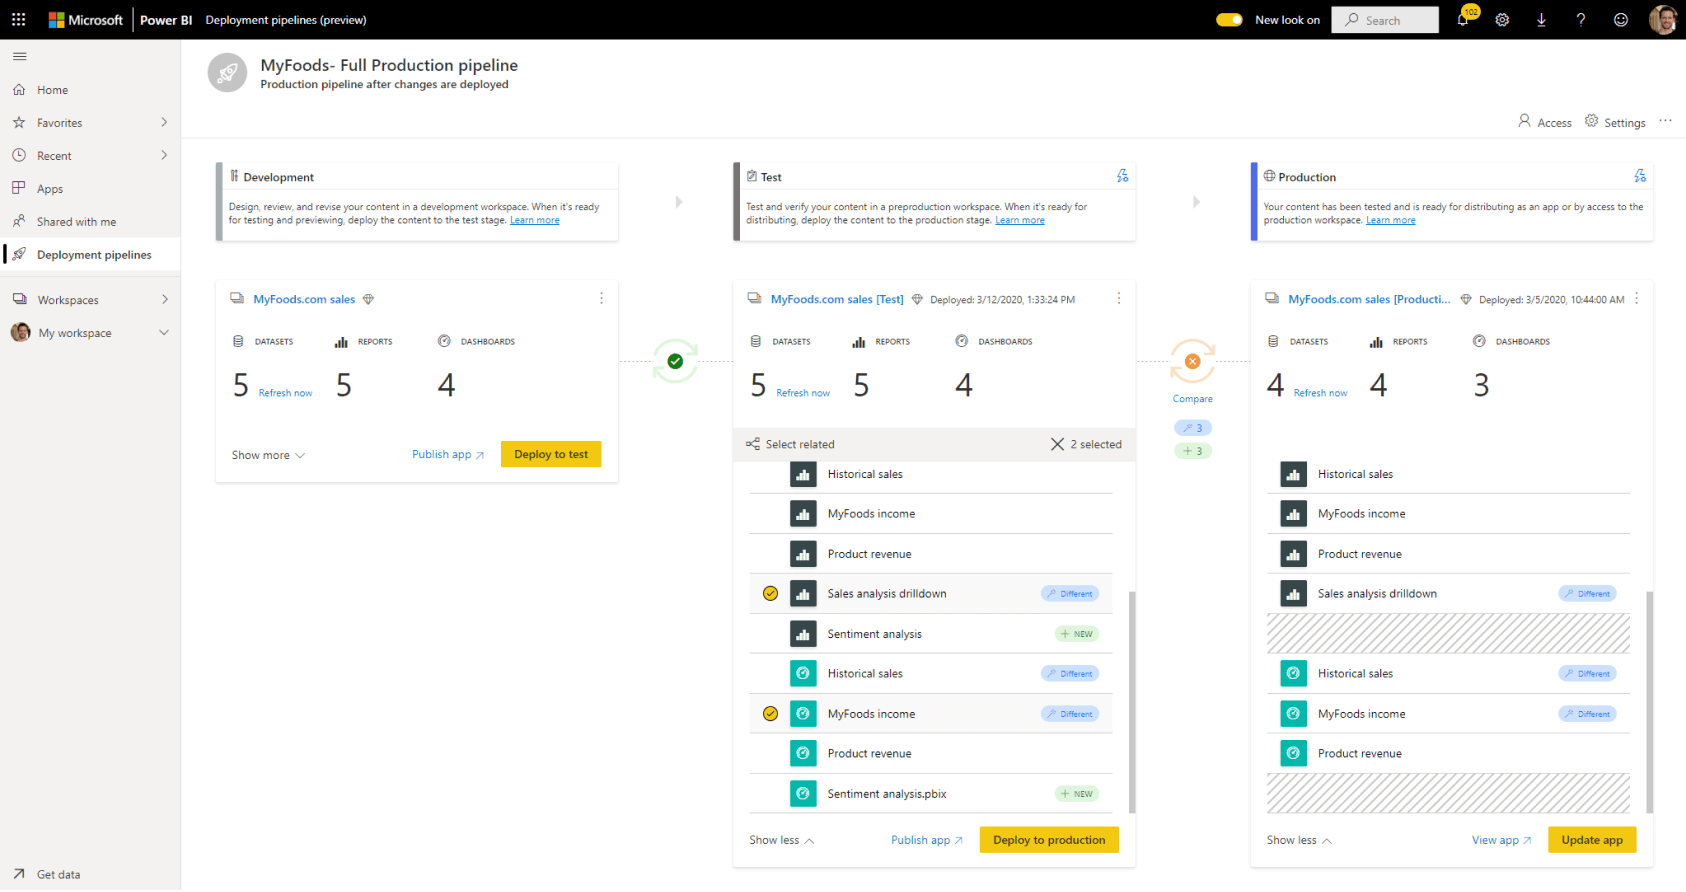Viewport: 1686px width, 892px height.
Task: Open Shared with me
Action: tap(76, 222)
